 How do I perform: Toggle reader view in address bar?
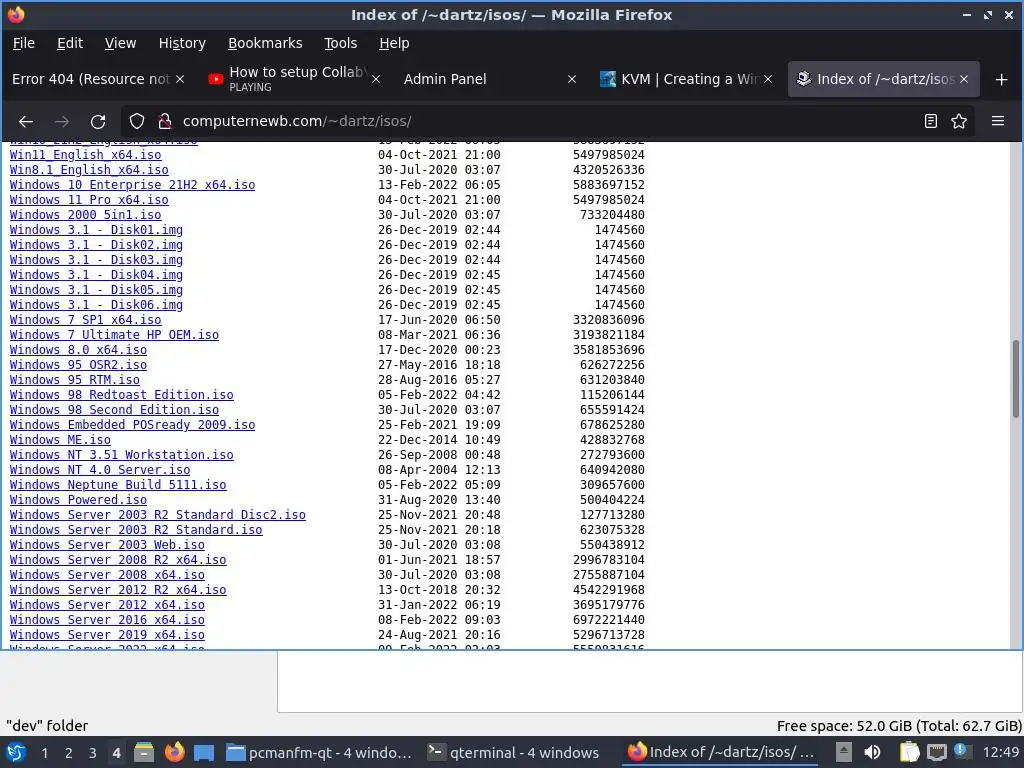931,121
